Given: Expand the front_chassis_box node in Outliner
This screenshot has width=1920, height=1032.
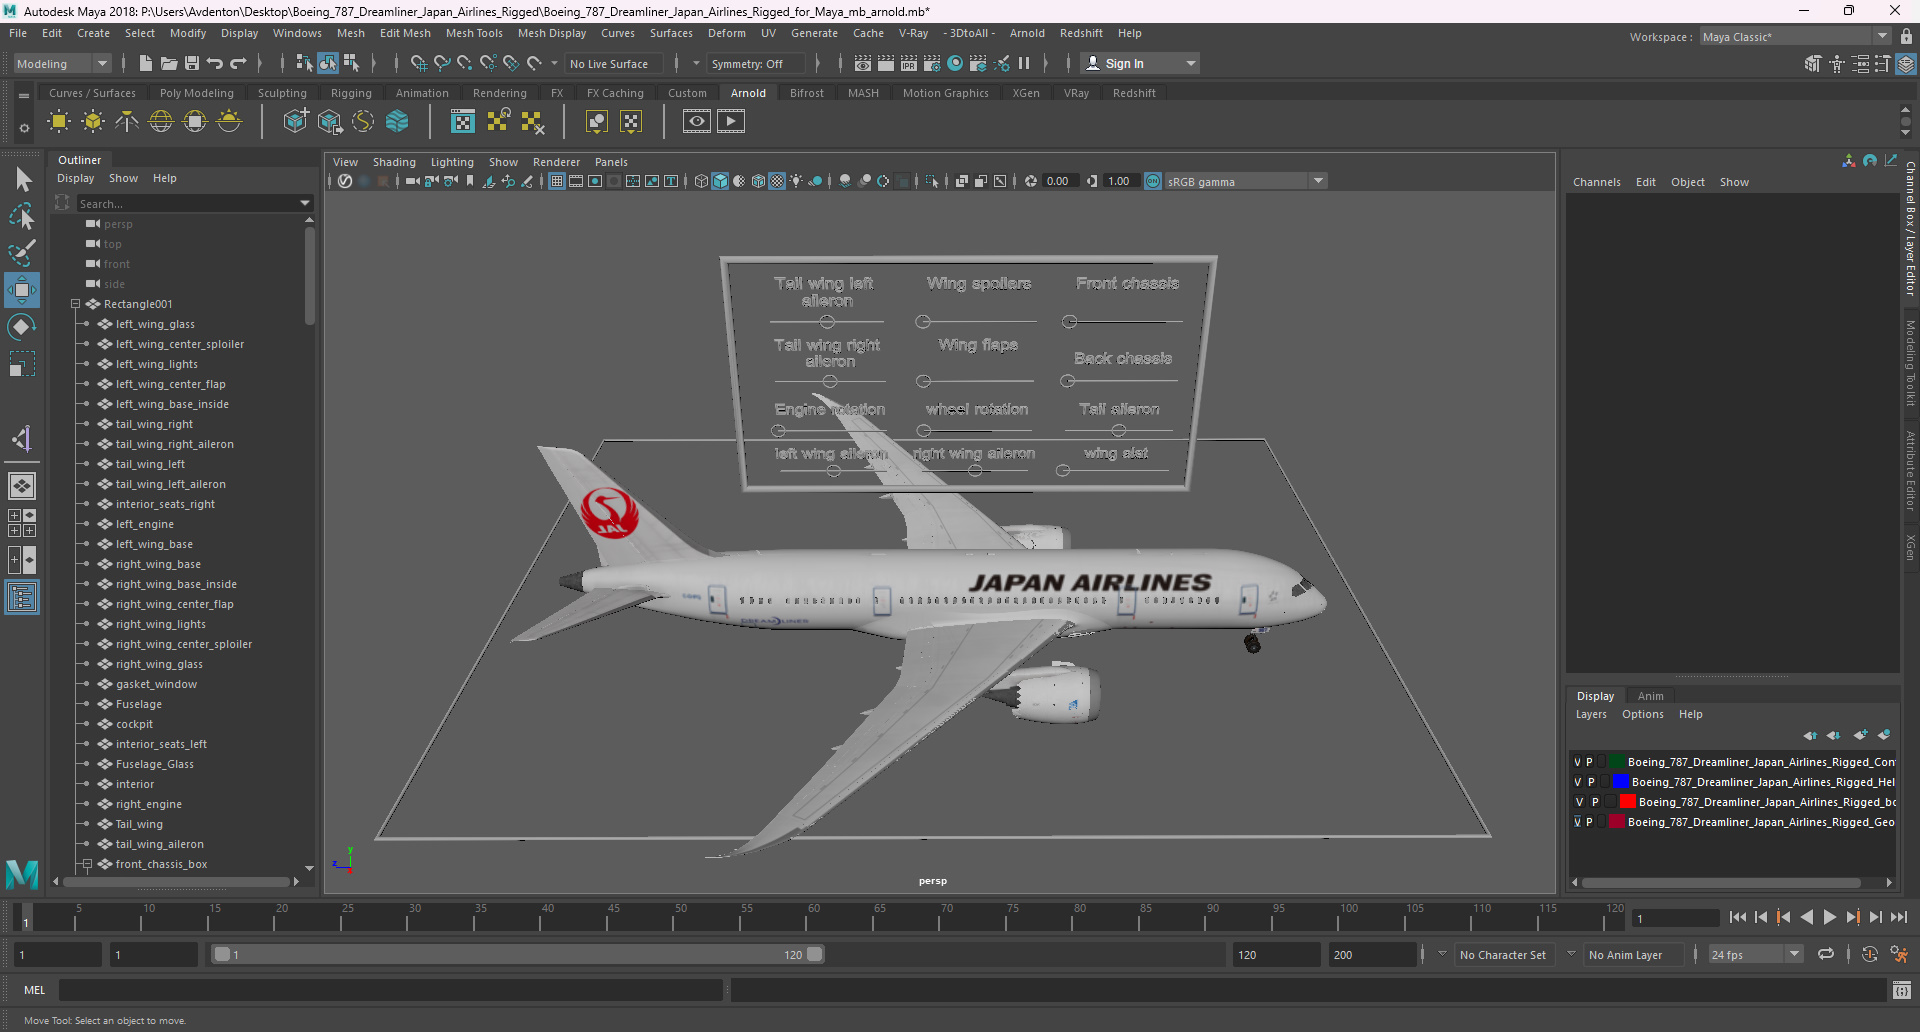Looking at the screenshot, I should (x=87, y=864).
